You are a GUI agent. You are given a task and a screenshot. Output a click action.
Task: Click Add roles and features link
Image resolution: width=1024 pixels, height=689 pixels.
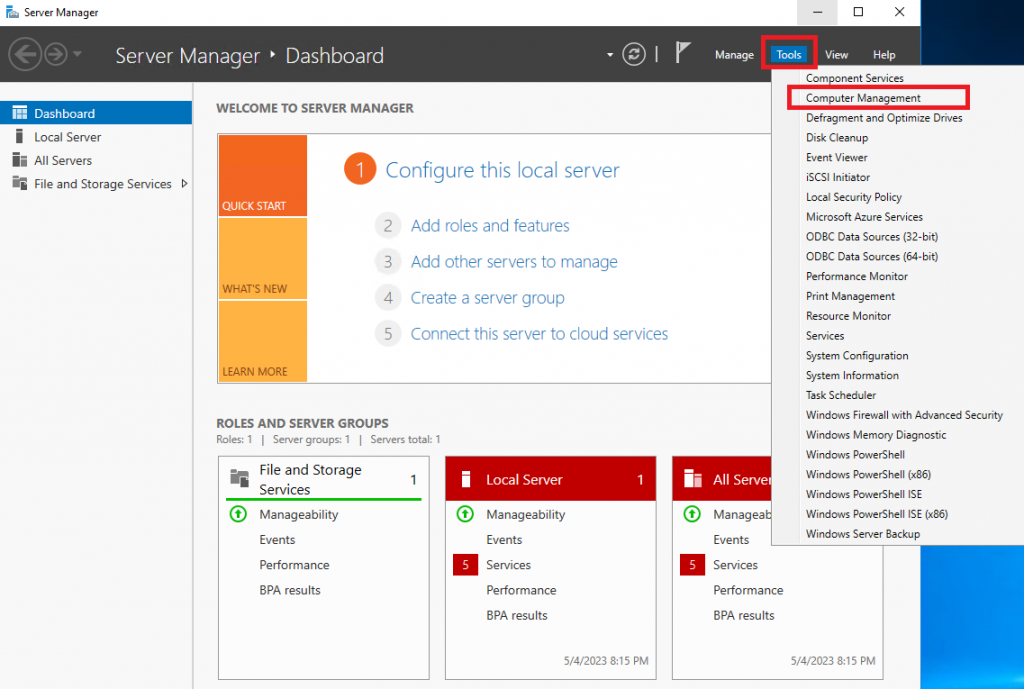[x=490, y=225]
